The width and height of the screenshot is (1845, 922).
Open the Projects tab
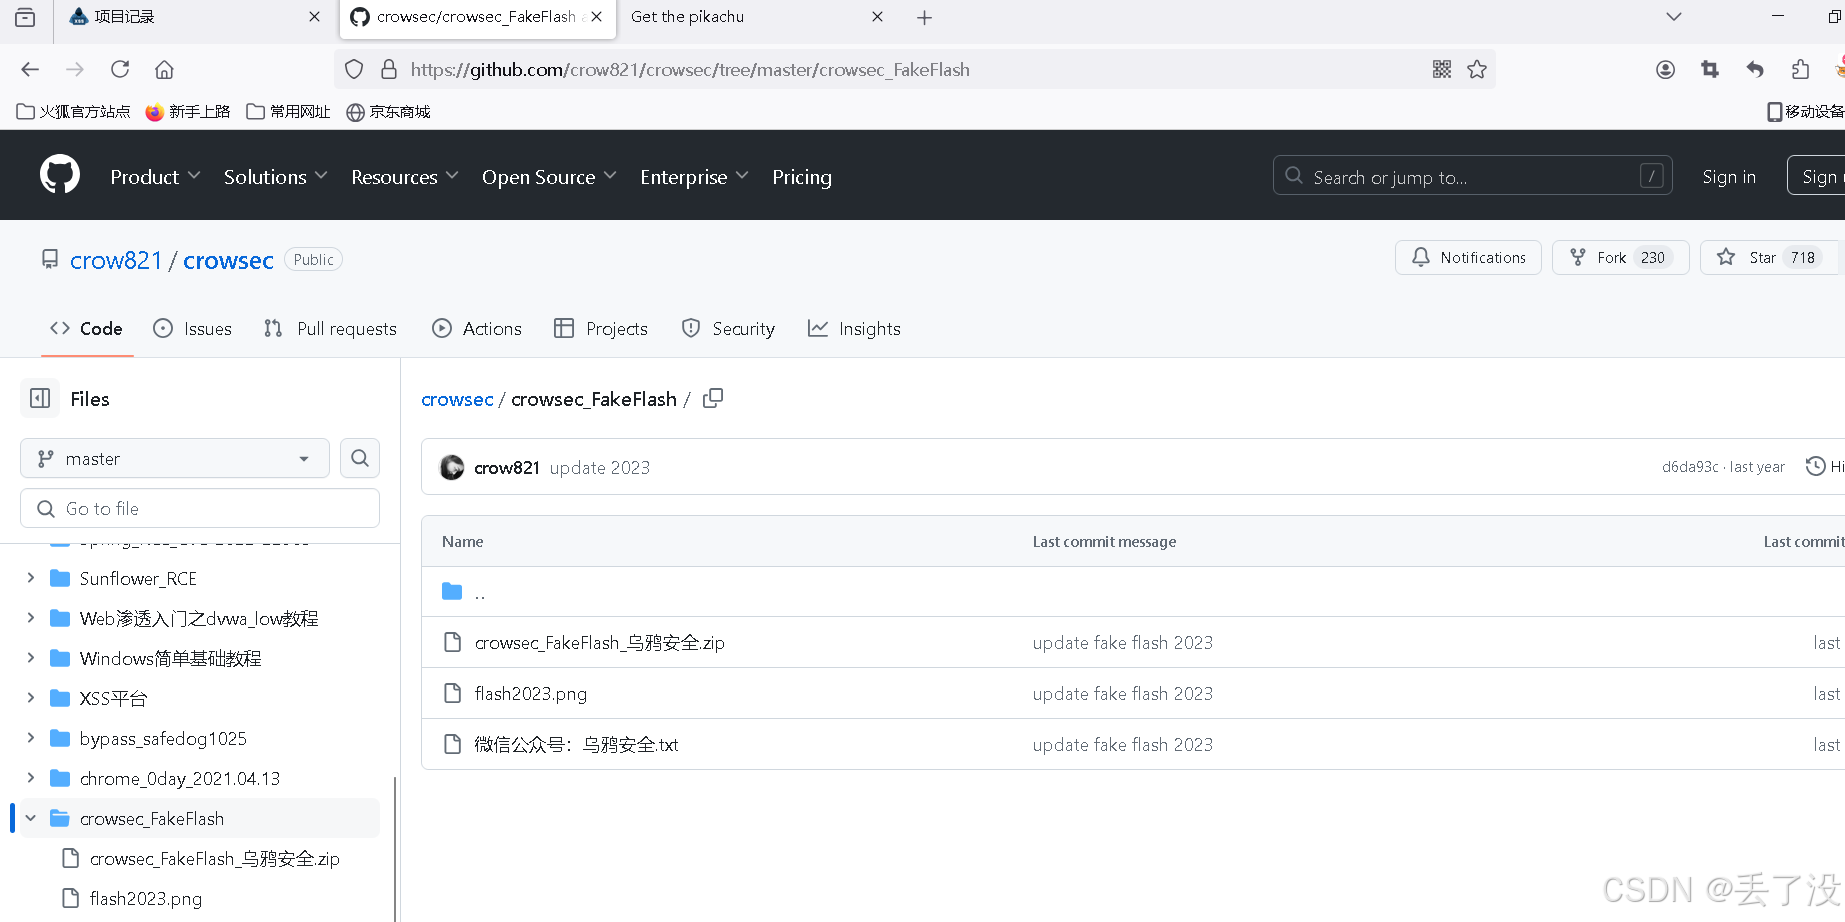click(x=601, y=328)
